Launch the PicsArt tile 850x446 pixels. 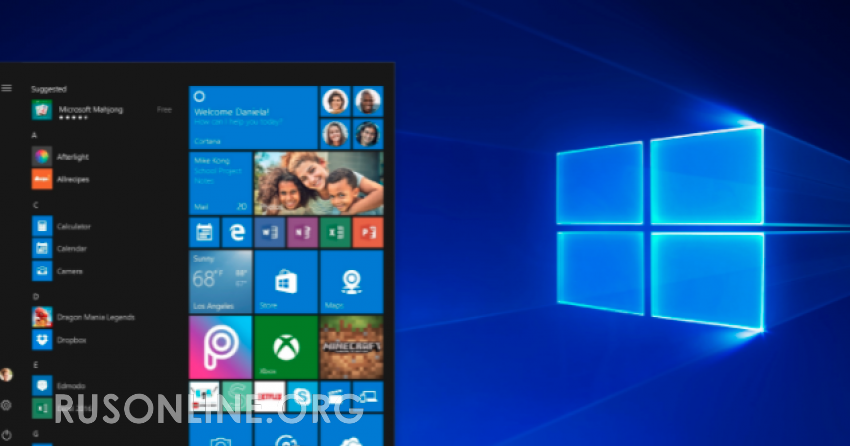(x=220, y=347)
